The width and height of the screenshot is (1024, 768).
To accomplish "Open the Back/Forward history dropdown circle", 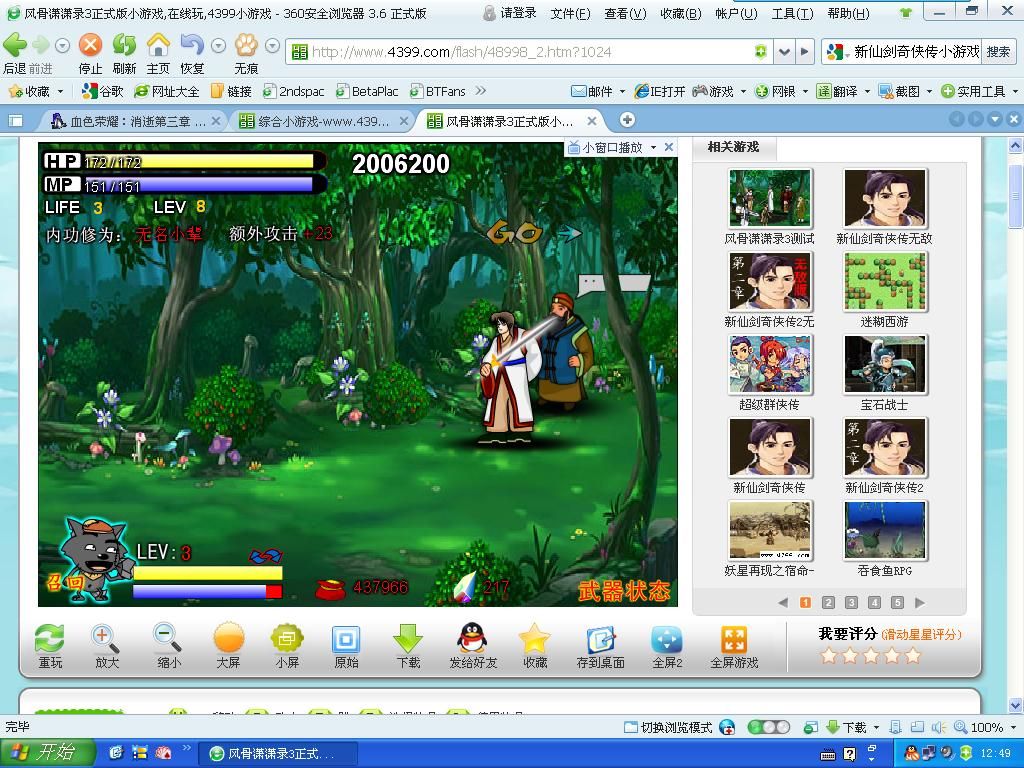I will (62, 46).
